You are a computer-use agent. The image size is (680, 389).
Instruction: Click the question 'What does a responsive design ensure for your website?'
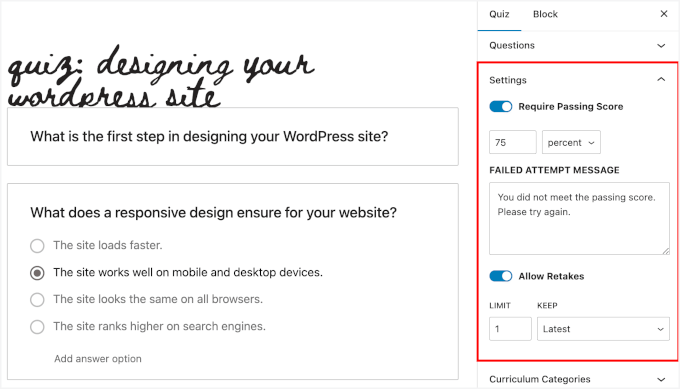pos(213,212)
